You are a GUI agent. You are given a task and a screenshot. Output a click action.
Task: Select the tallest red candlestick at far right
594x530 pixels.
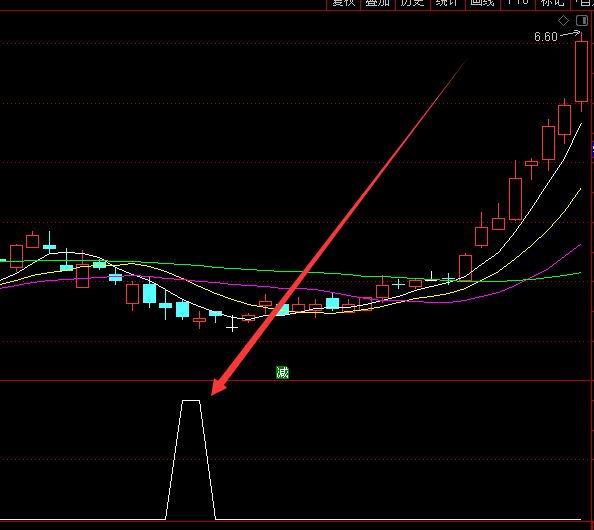click(x=581, y=72)
